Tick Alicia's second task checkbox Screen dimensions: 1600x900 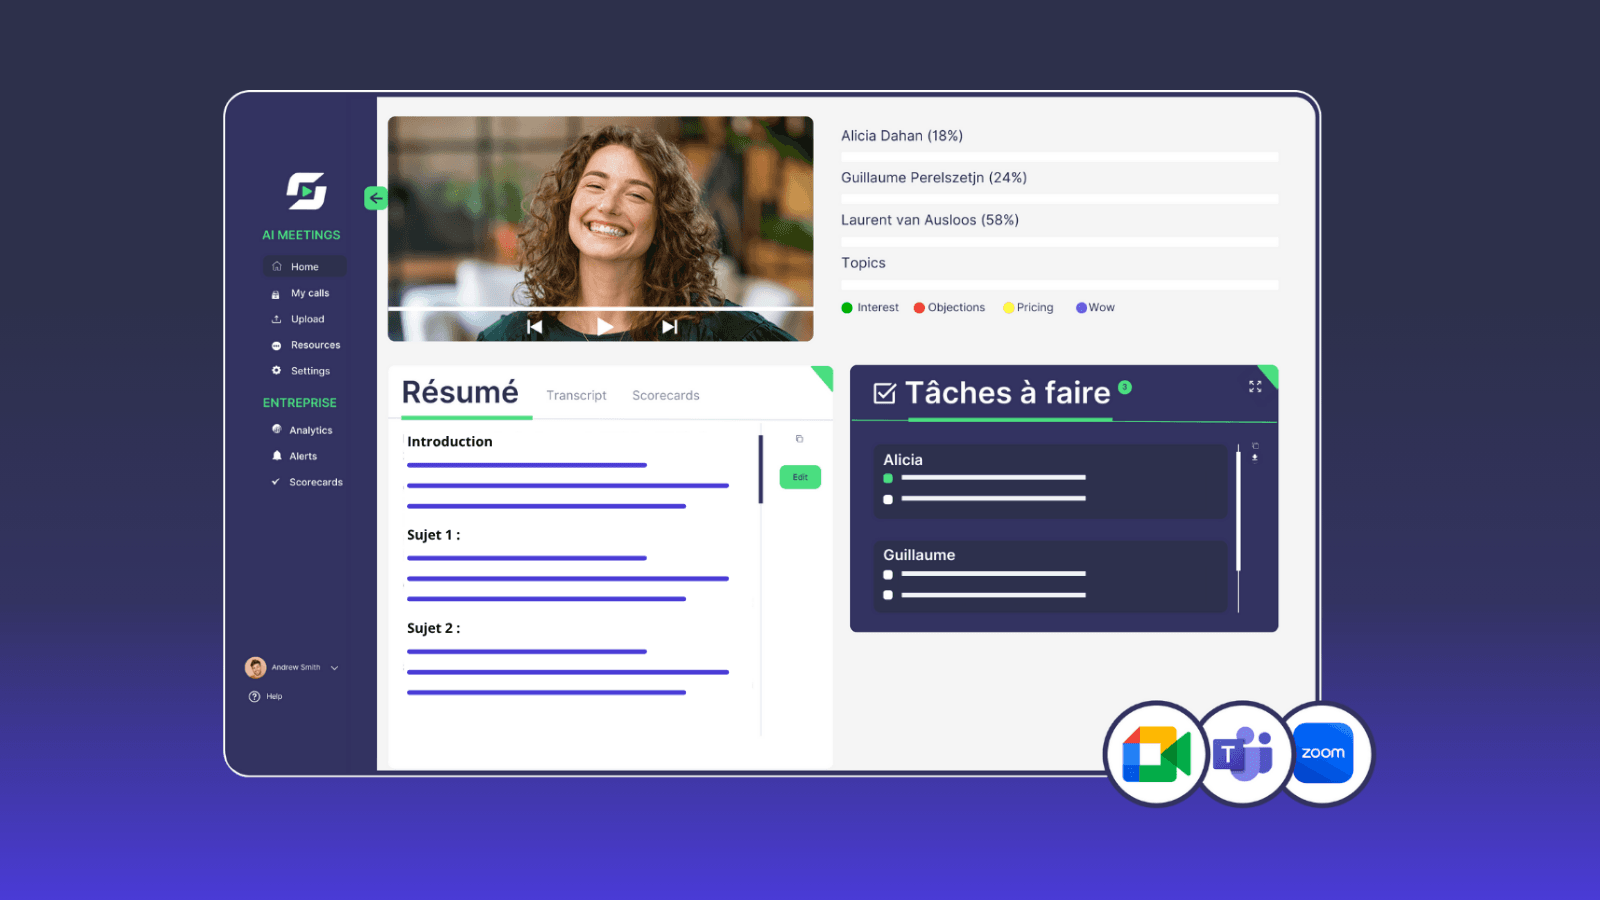pyautogui.click(x=888, y=499)
